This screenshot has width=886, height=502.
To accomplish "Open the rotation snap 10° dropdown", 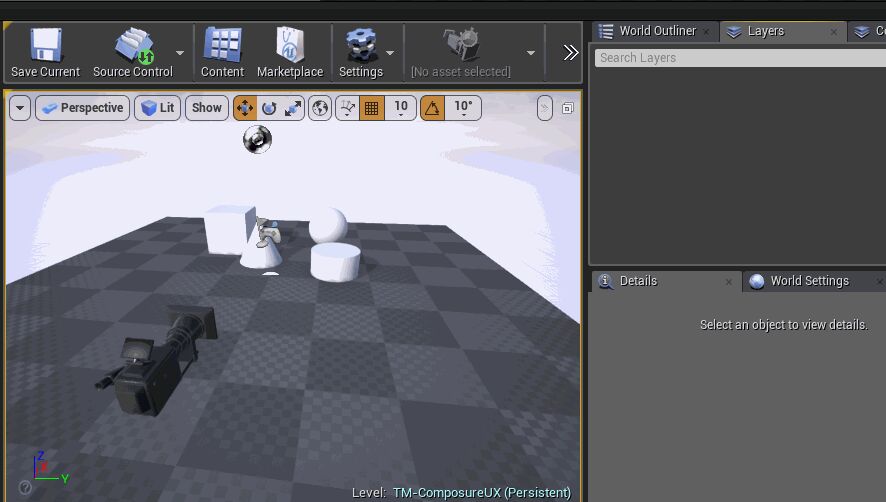I will [x=463, y=108].
